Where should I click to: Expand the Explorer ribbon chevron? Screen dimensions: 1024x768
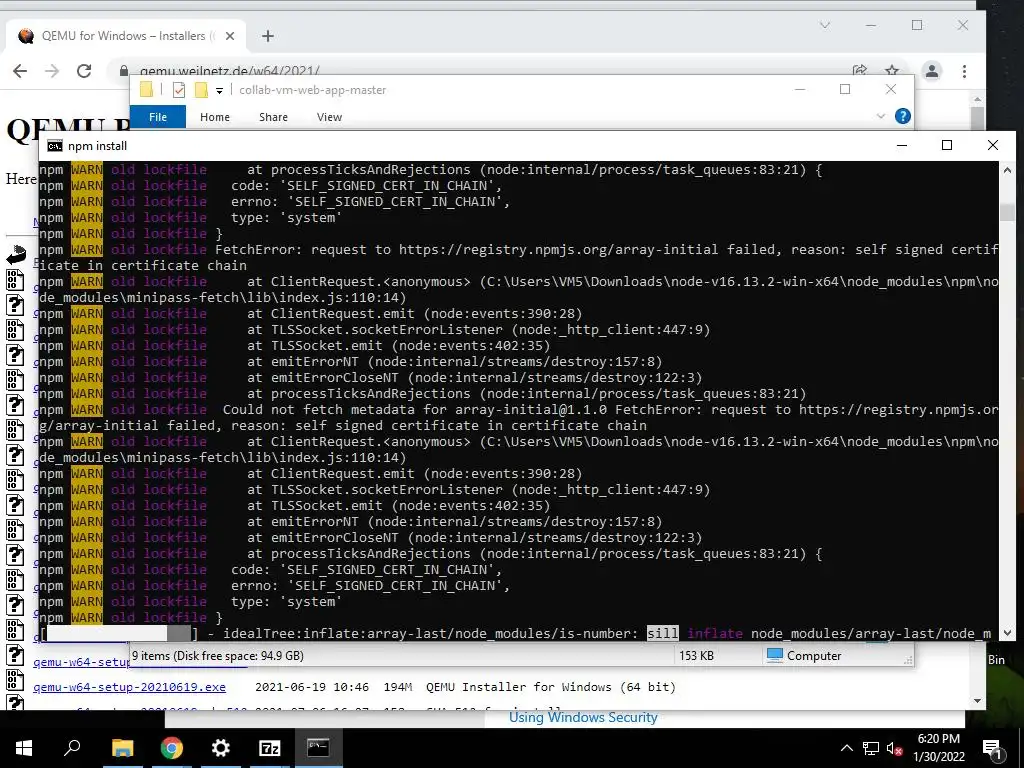(x=880, y=116)
